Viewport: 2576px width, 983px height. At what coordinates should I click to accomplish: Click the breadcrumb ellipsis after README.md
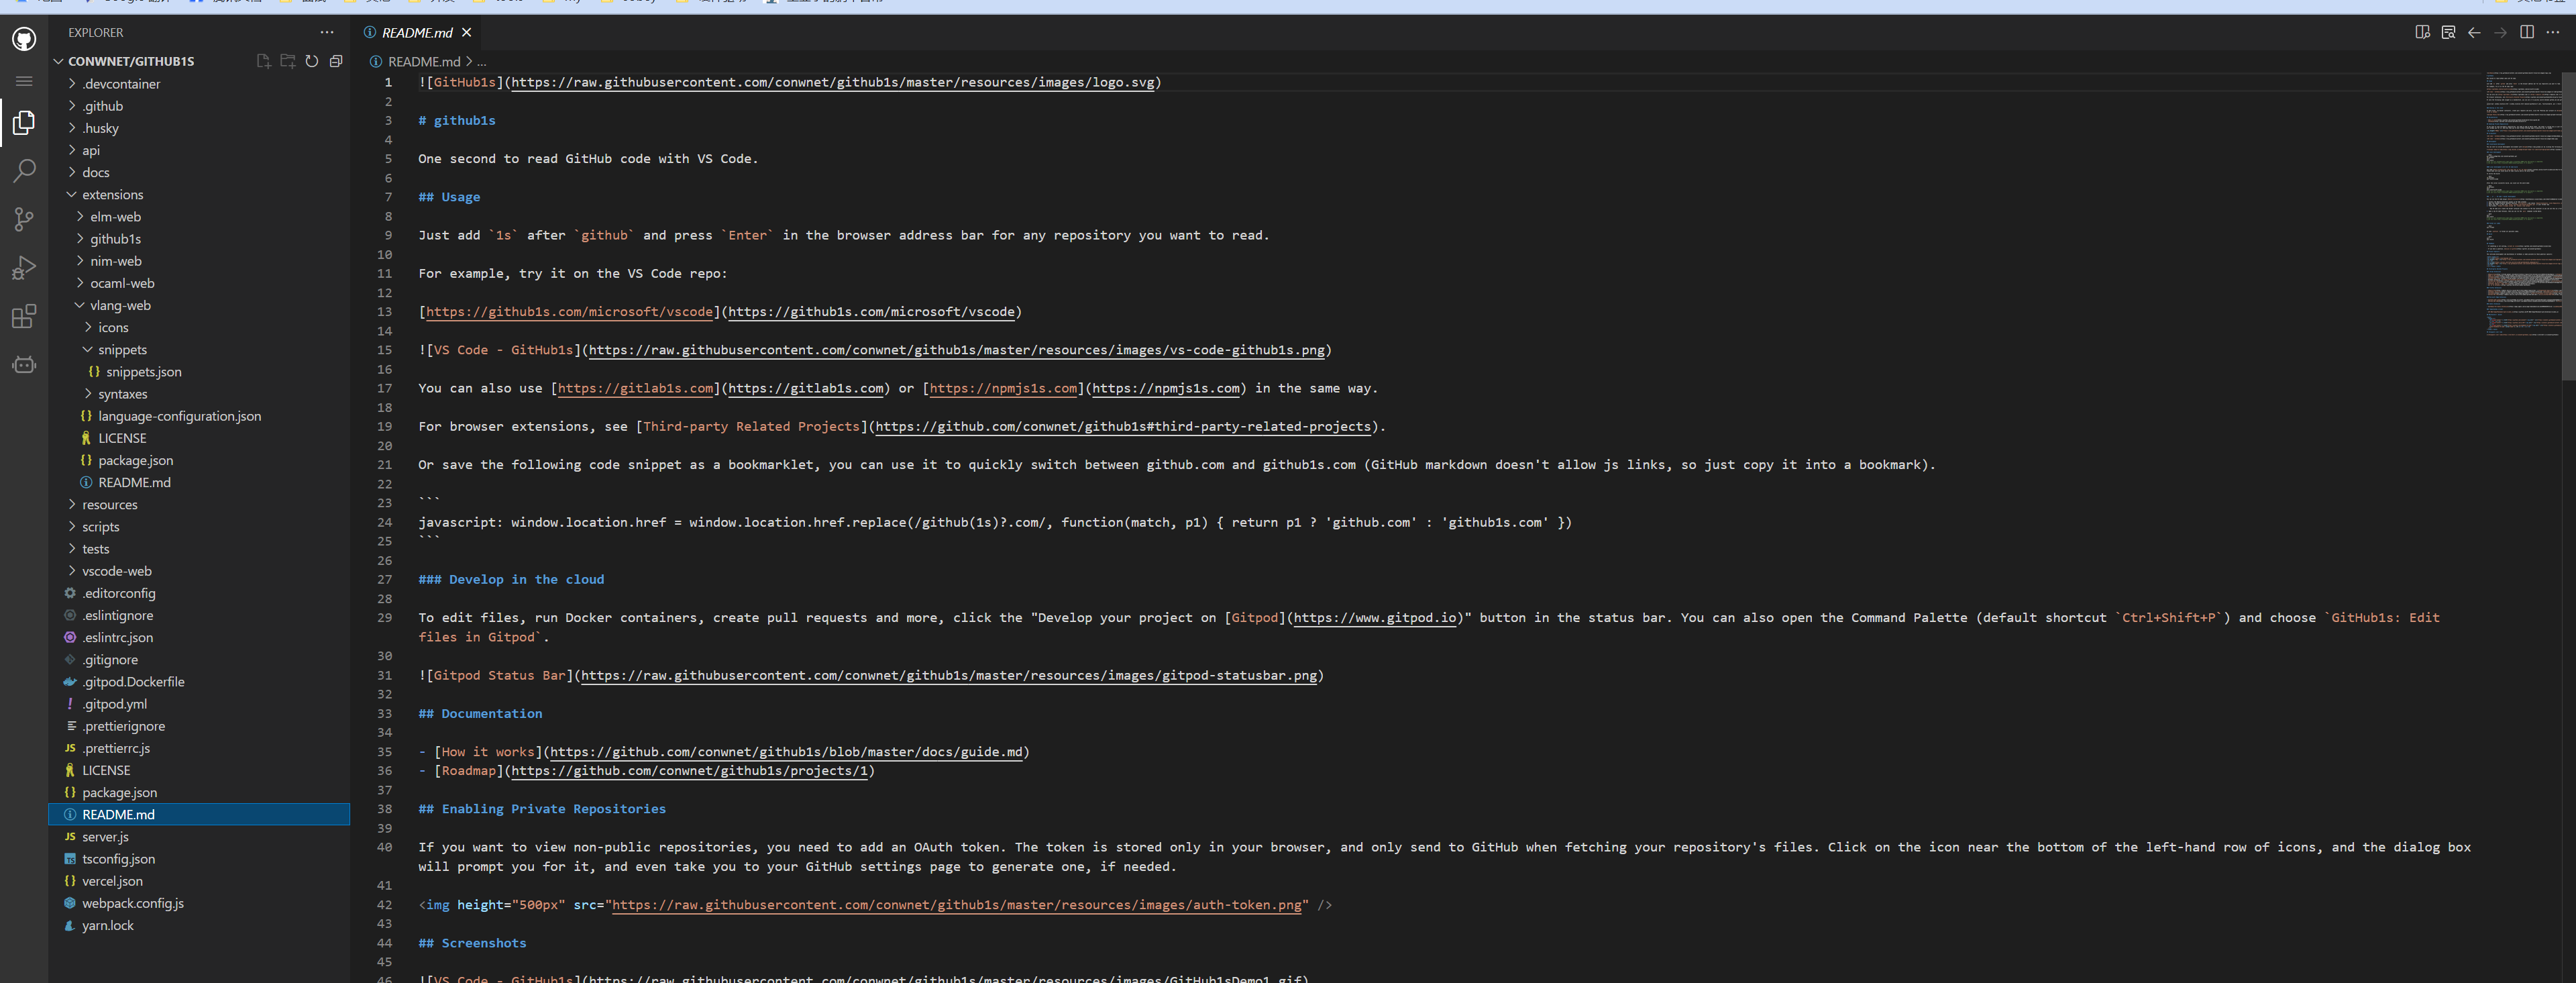coord(482,61)
